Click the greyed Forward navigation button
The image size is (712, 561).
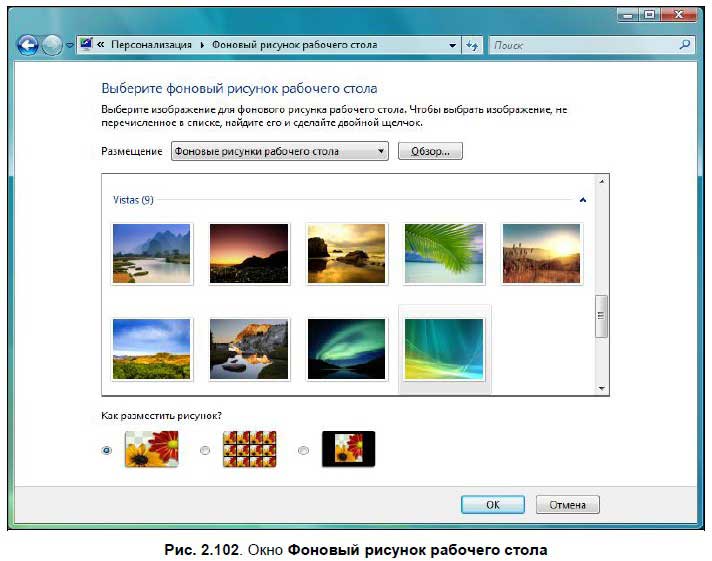point(52,45)
